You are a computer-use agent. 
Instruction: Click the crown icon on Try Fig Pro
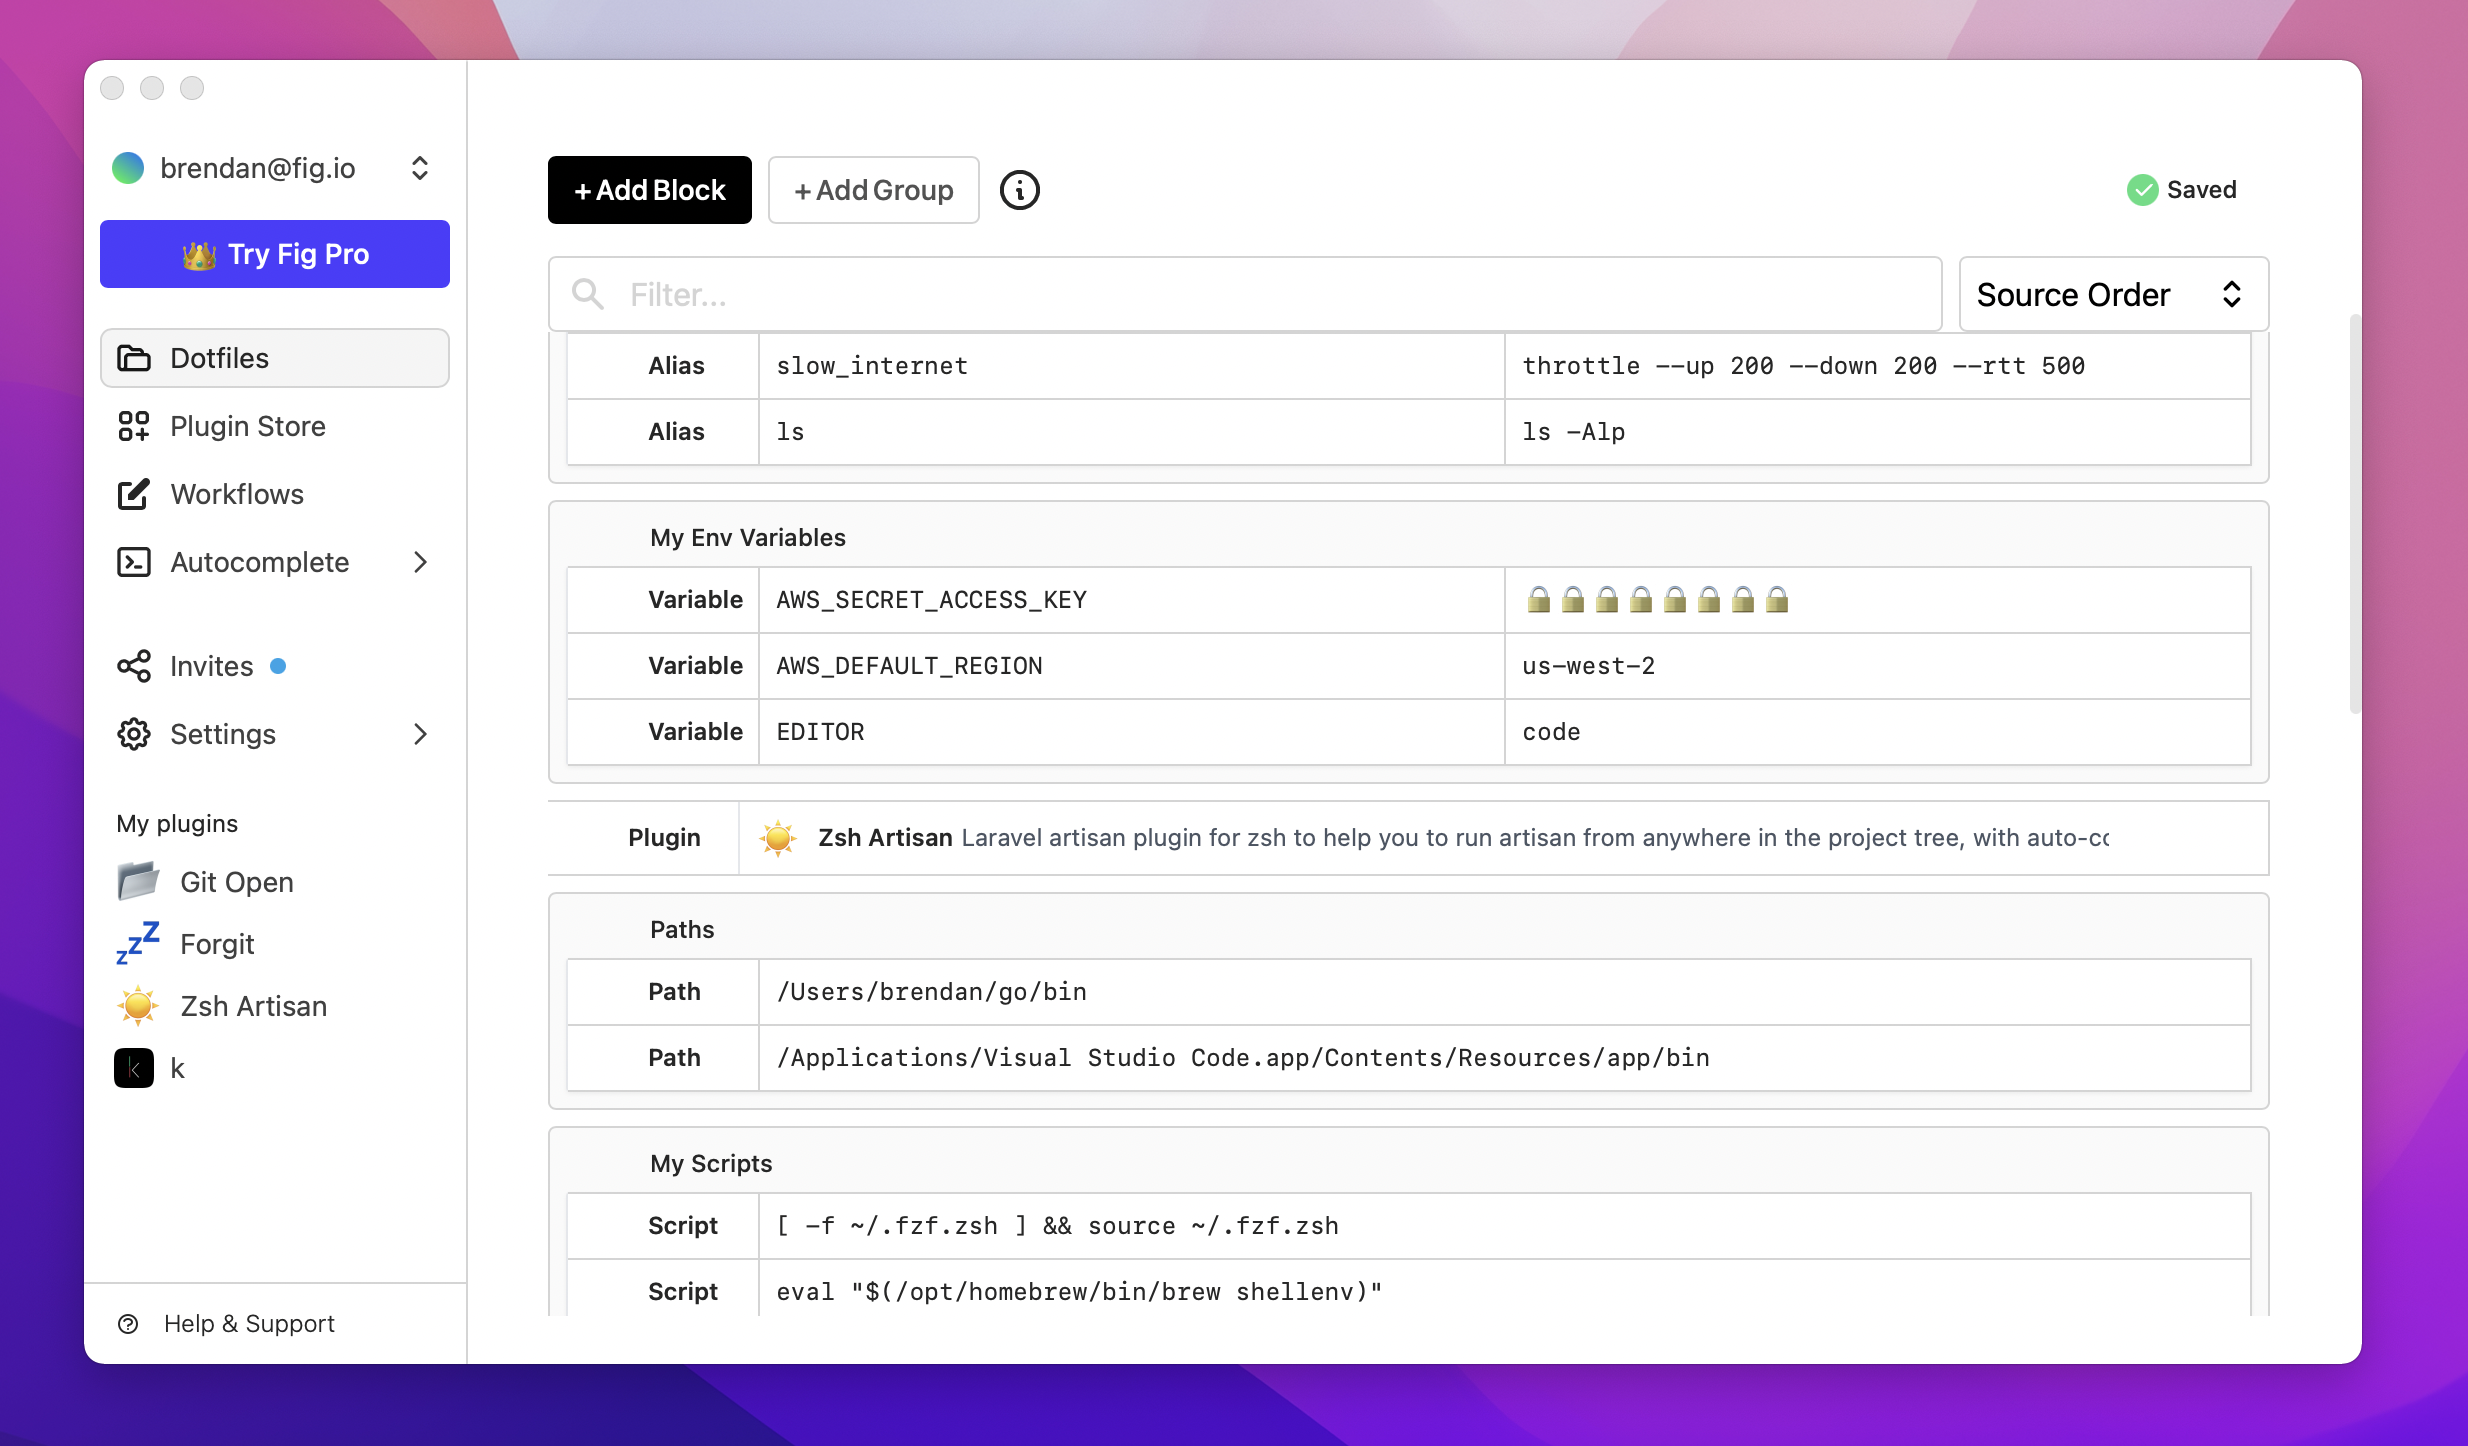click(199, 255)
